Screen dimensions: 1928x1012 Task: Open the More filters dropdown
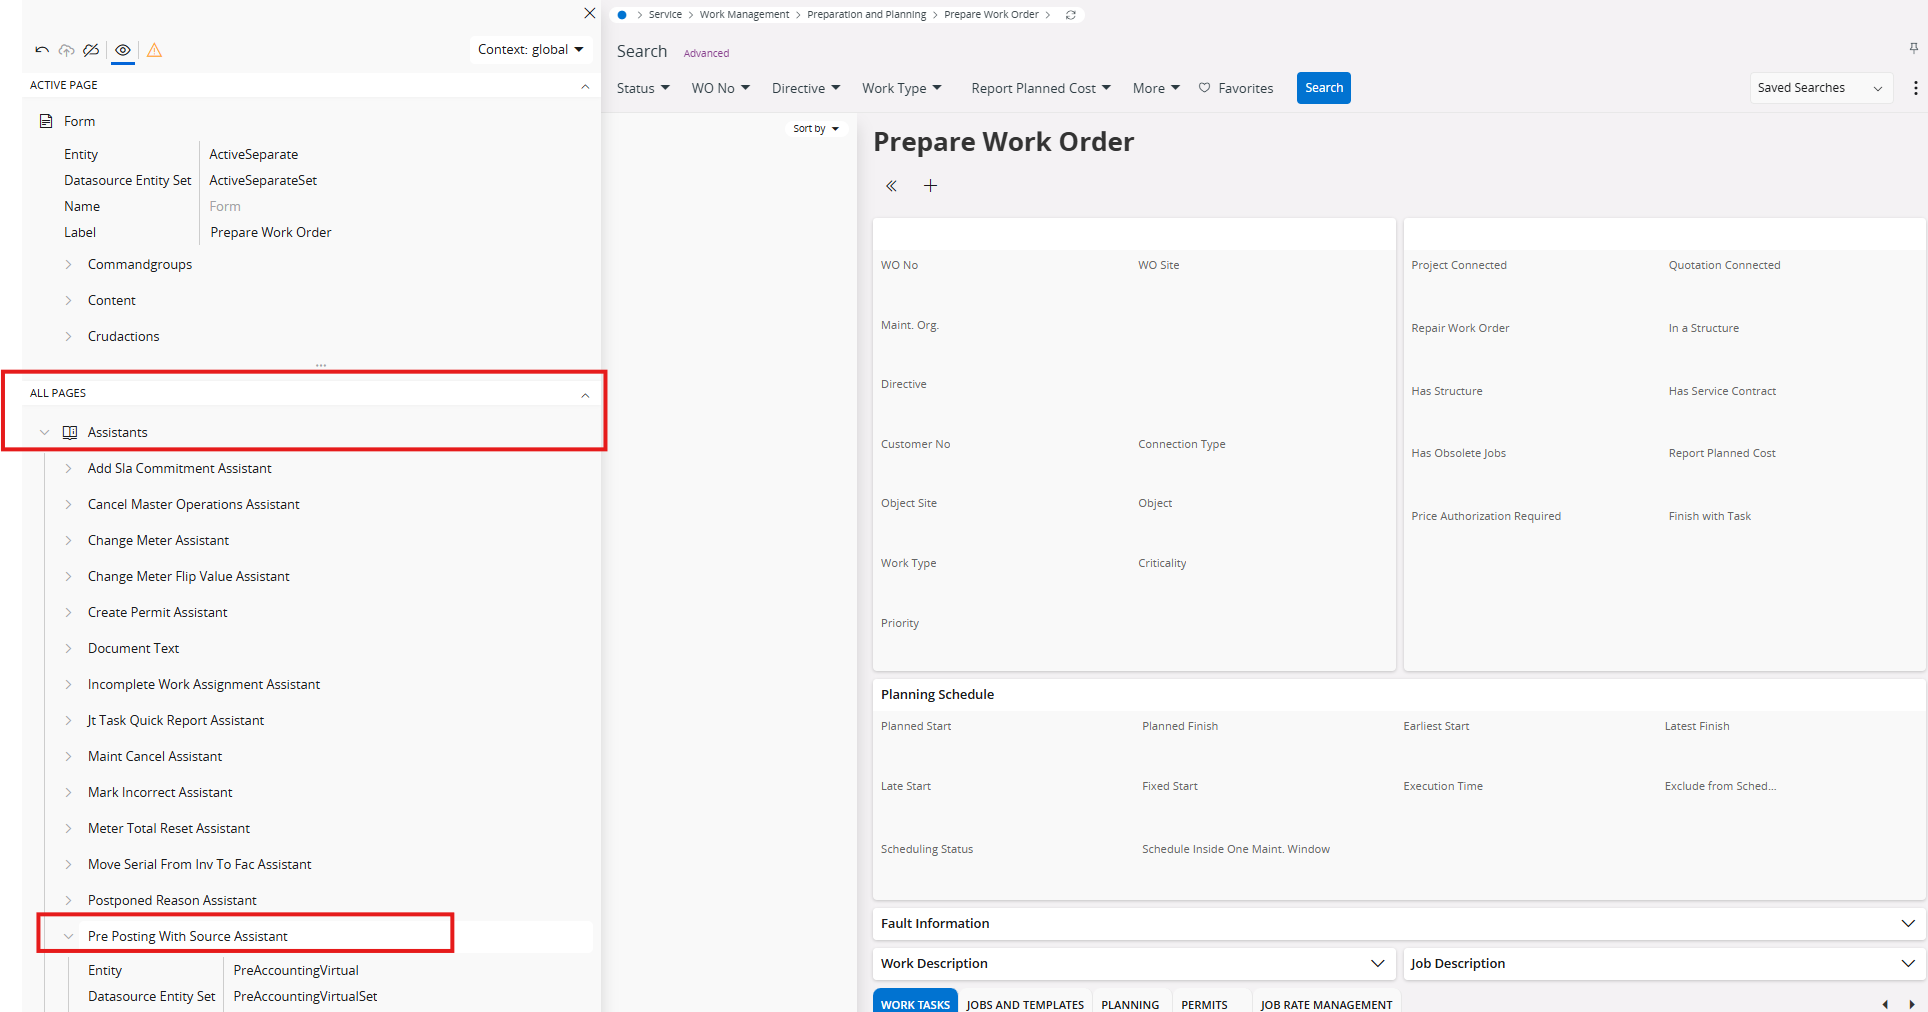pyautogui.click(x=1156, y=88)
